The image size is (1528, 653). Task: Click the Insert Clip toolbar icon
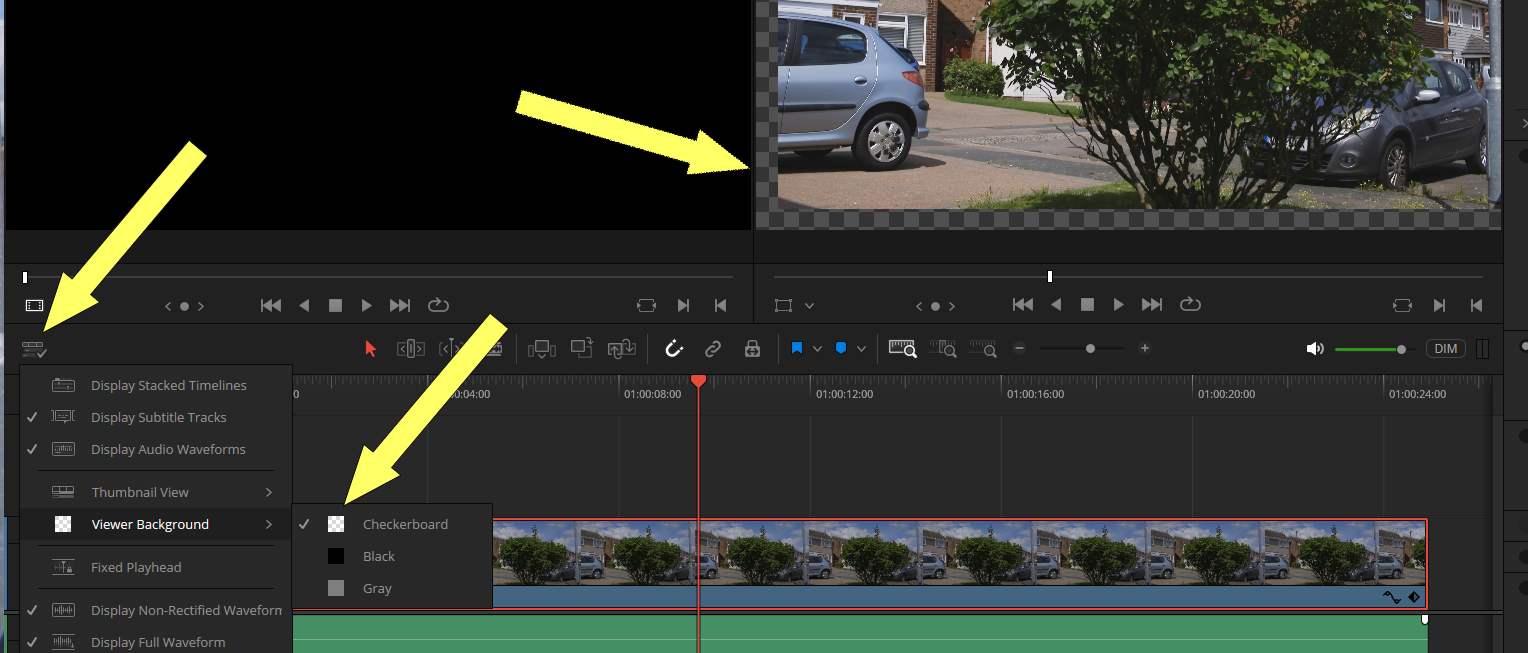click(541, 349)
